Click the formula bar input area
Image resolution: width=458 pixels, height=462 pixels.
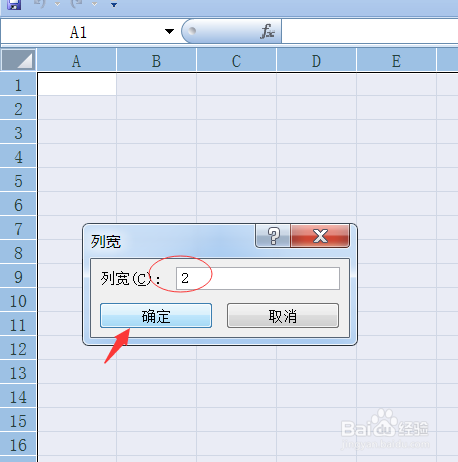click(370, 32)
